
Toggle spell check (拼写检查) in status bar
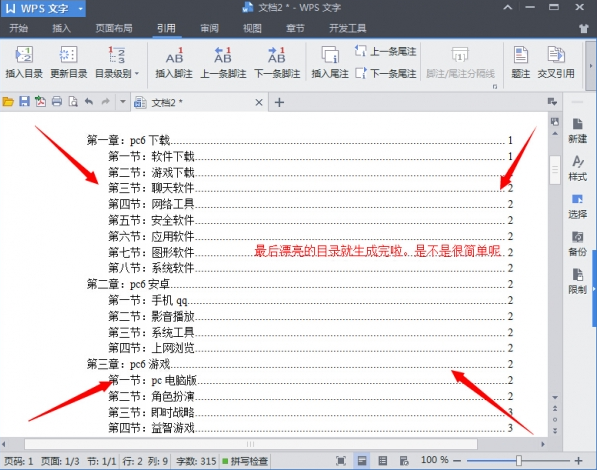point(245,461)
